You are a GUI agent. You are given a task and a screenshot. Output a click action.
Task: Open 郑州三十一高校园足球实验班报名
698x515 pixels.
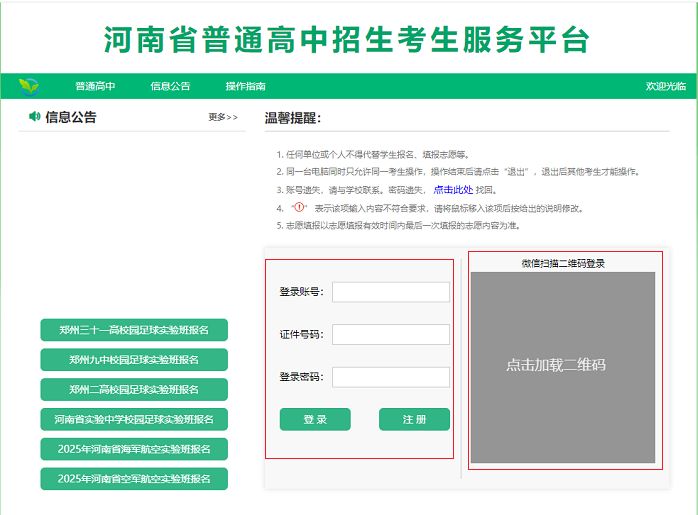click(x=134, y=330)
